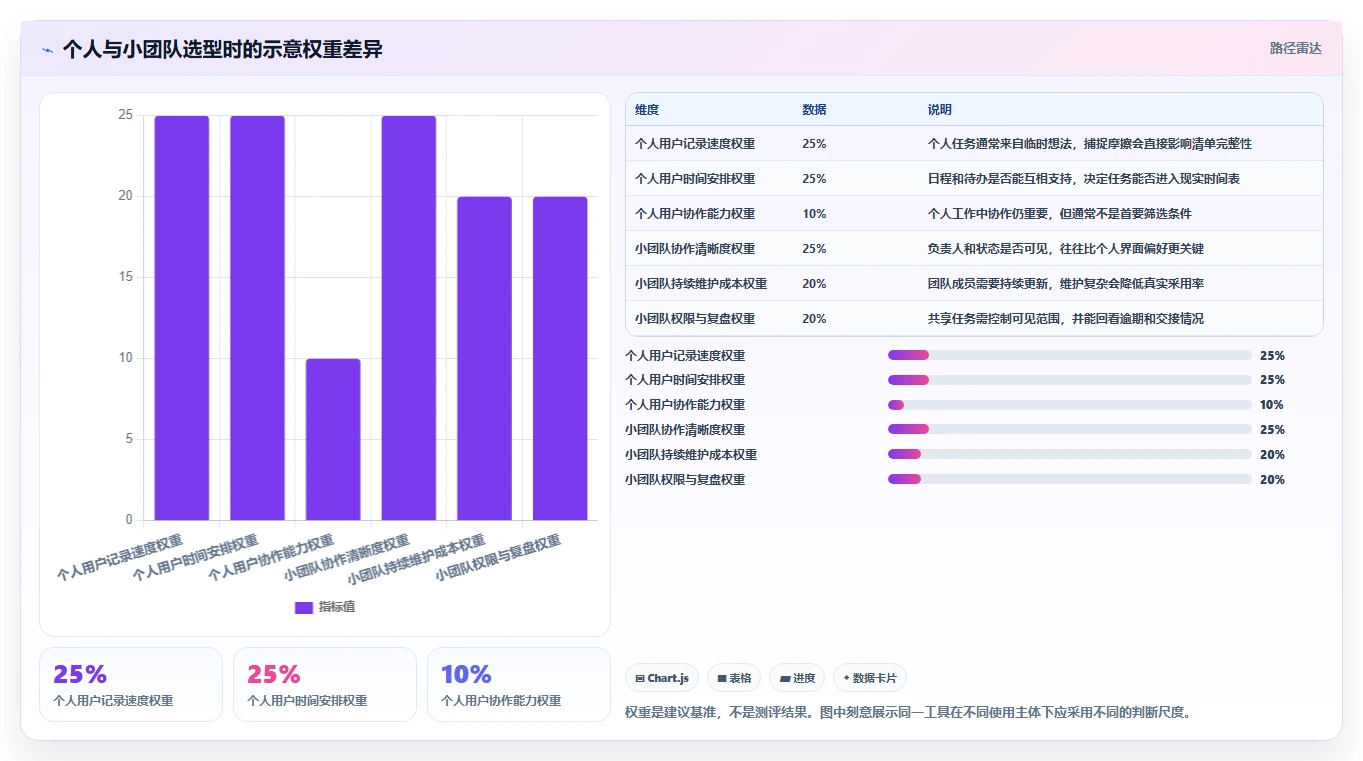Click description 个人任务通常来自临时想法
The height and width of the screenshot is (761, 1363).
[x=1089, y=144]
